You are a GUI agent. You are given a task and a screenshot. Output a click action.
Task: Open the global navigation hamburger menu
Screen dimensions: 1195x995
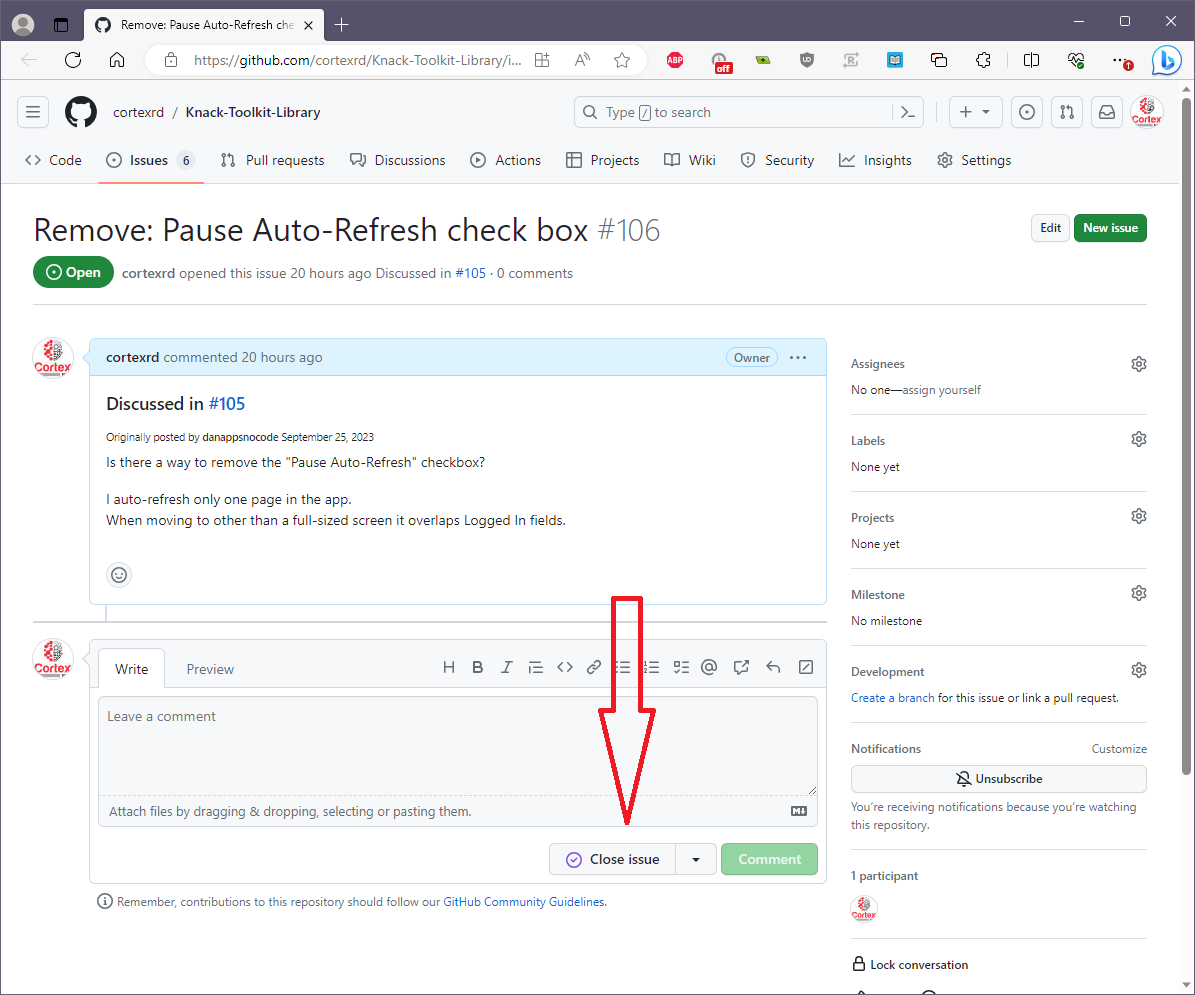tap(33, 112)
